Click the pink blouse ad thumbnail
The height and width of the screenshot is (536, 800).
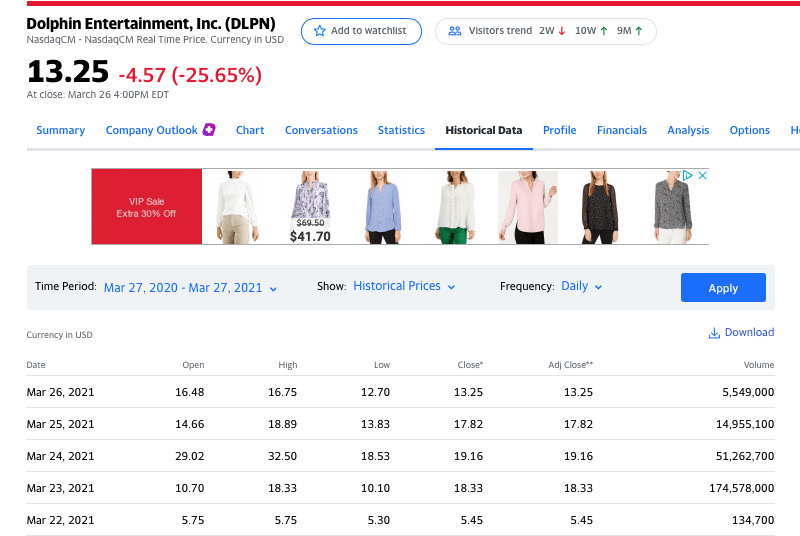tap(528, 207)
